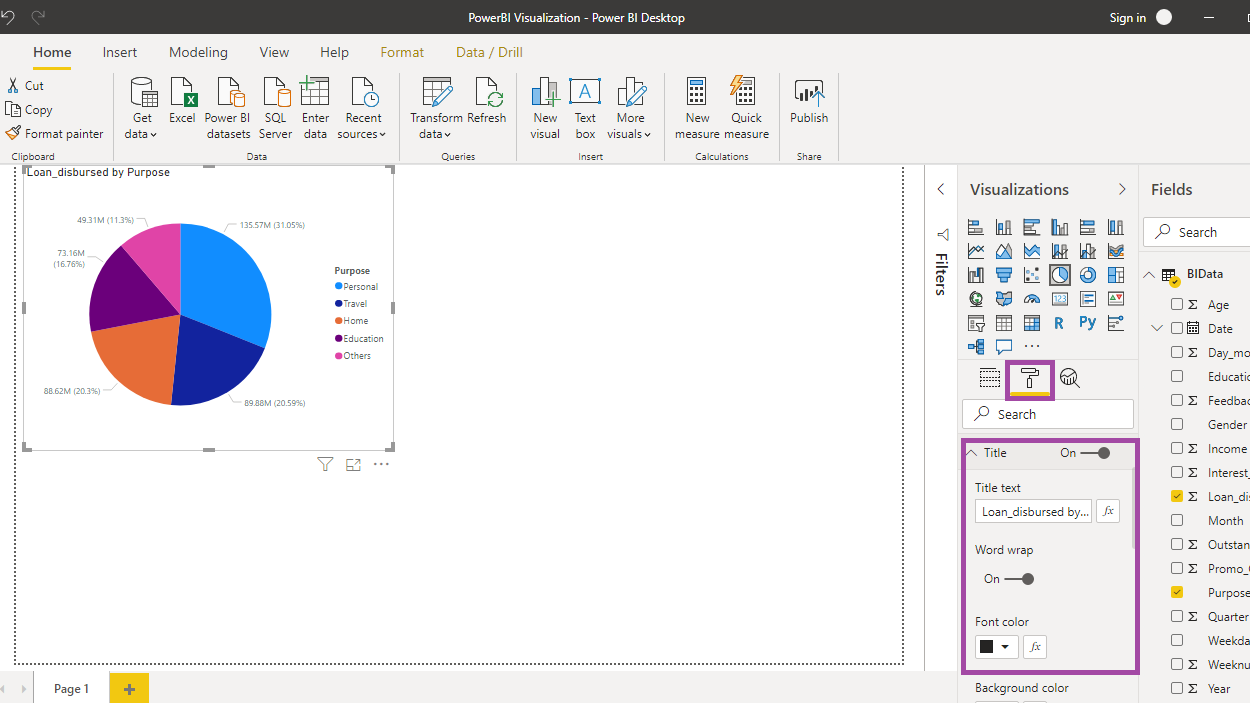Switch to the Modeling ribbon tab
The height and width of the screenshot is (703, 1250).
(198, 52)
